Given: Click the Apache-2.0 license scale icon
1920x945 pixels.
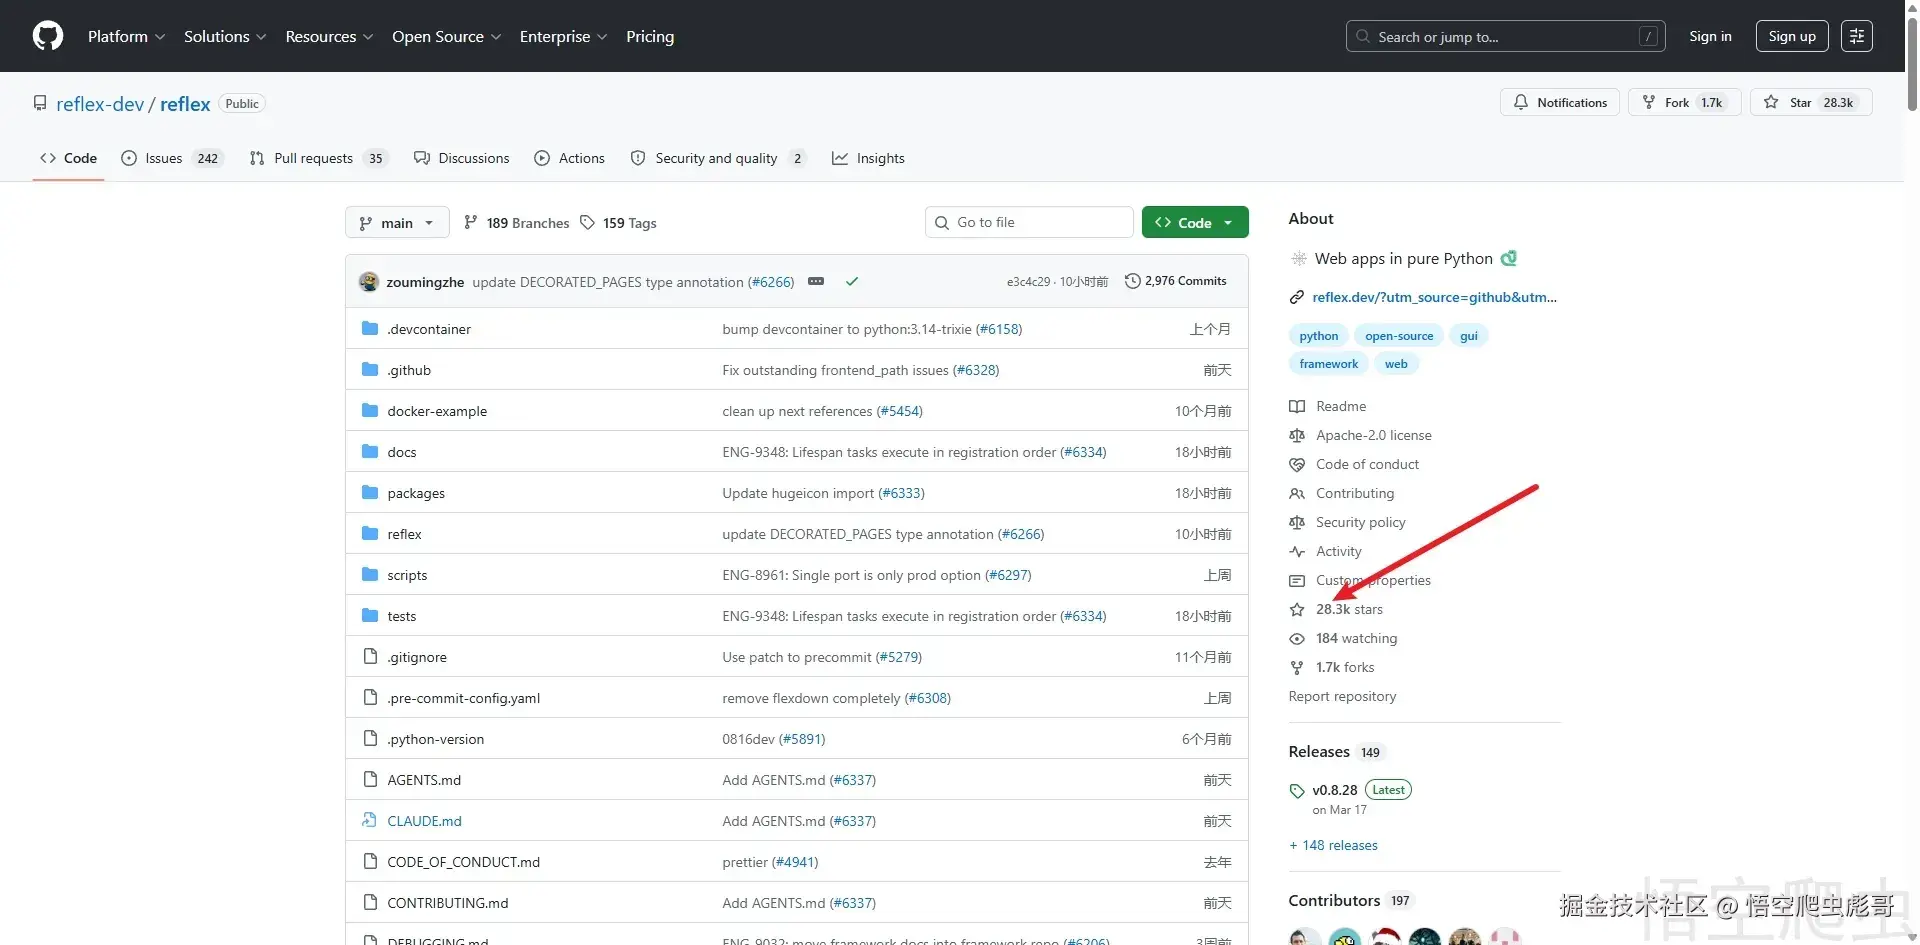Looking at the screenshot, I should coord(1297,435).
